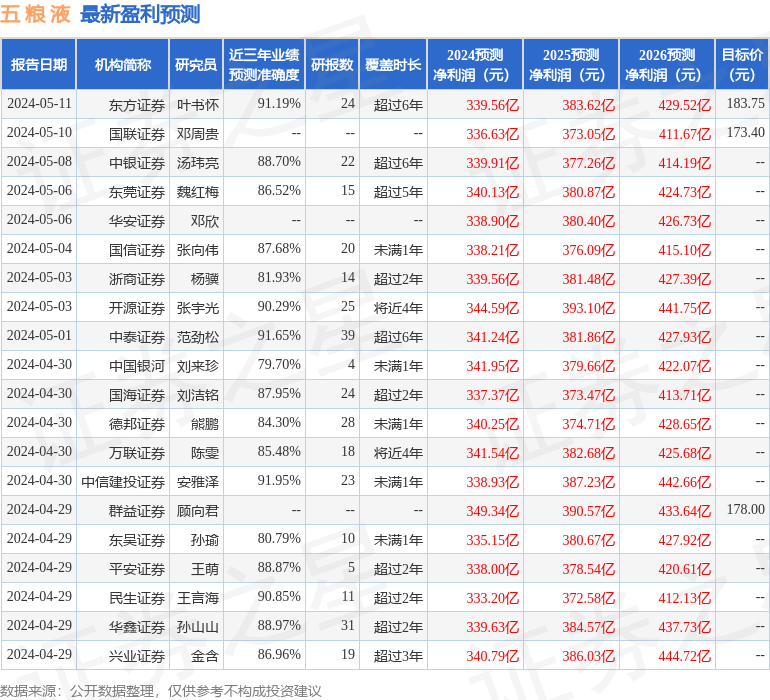Screen dimensions: 770x700
Task: Click target price 178.00
Action: pyautogui.click(x=745, y=509)
